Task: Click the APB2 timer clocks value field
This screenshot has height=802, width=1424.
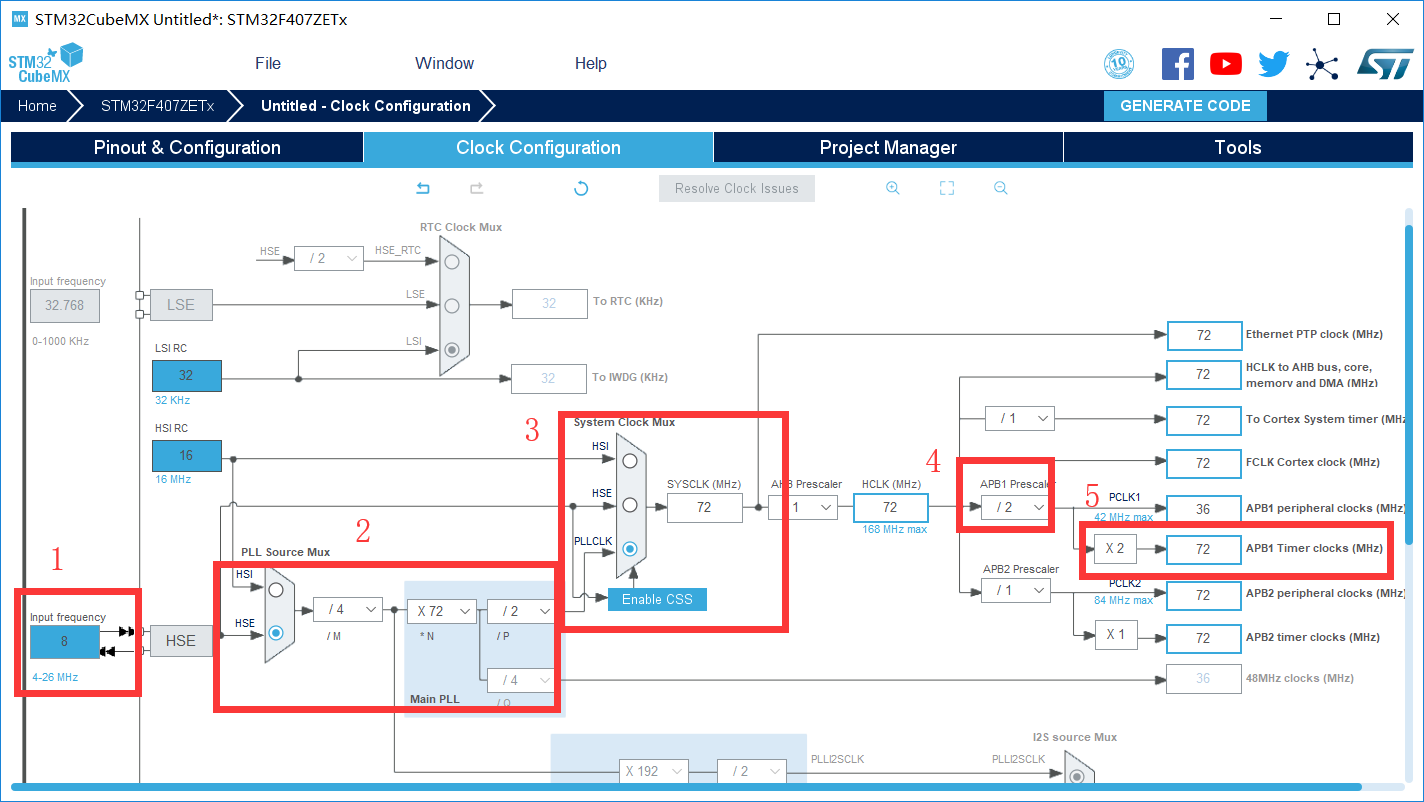Action: pyautogui.click(x=1204, y=638)
